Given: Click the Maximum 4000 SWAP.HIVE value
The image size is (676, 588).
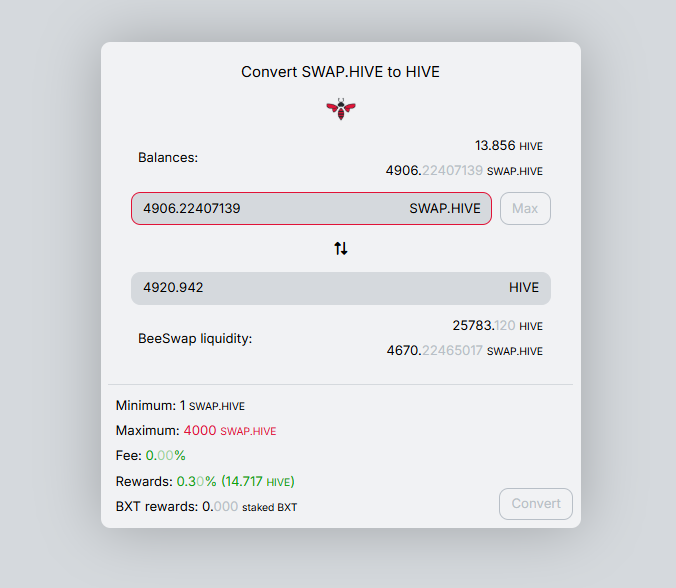Looking at the screenshot, I should [230, 431].
